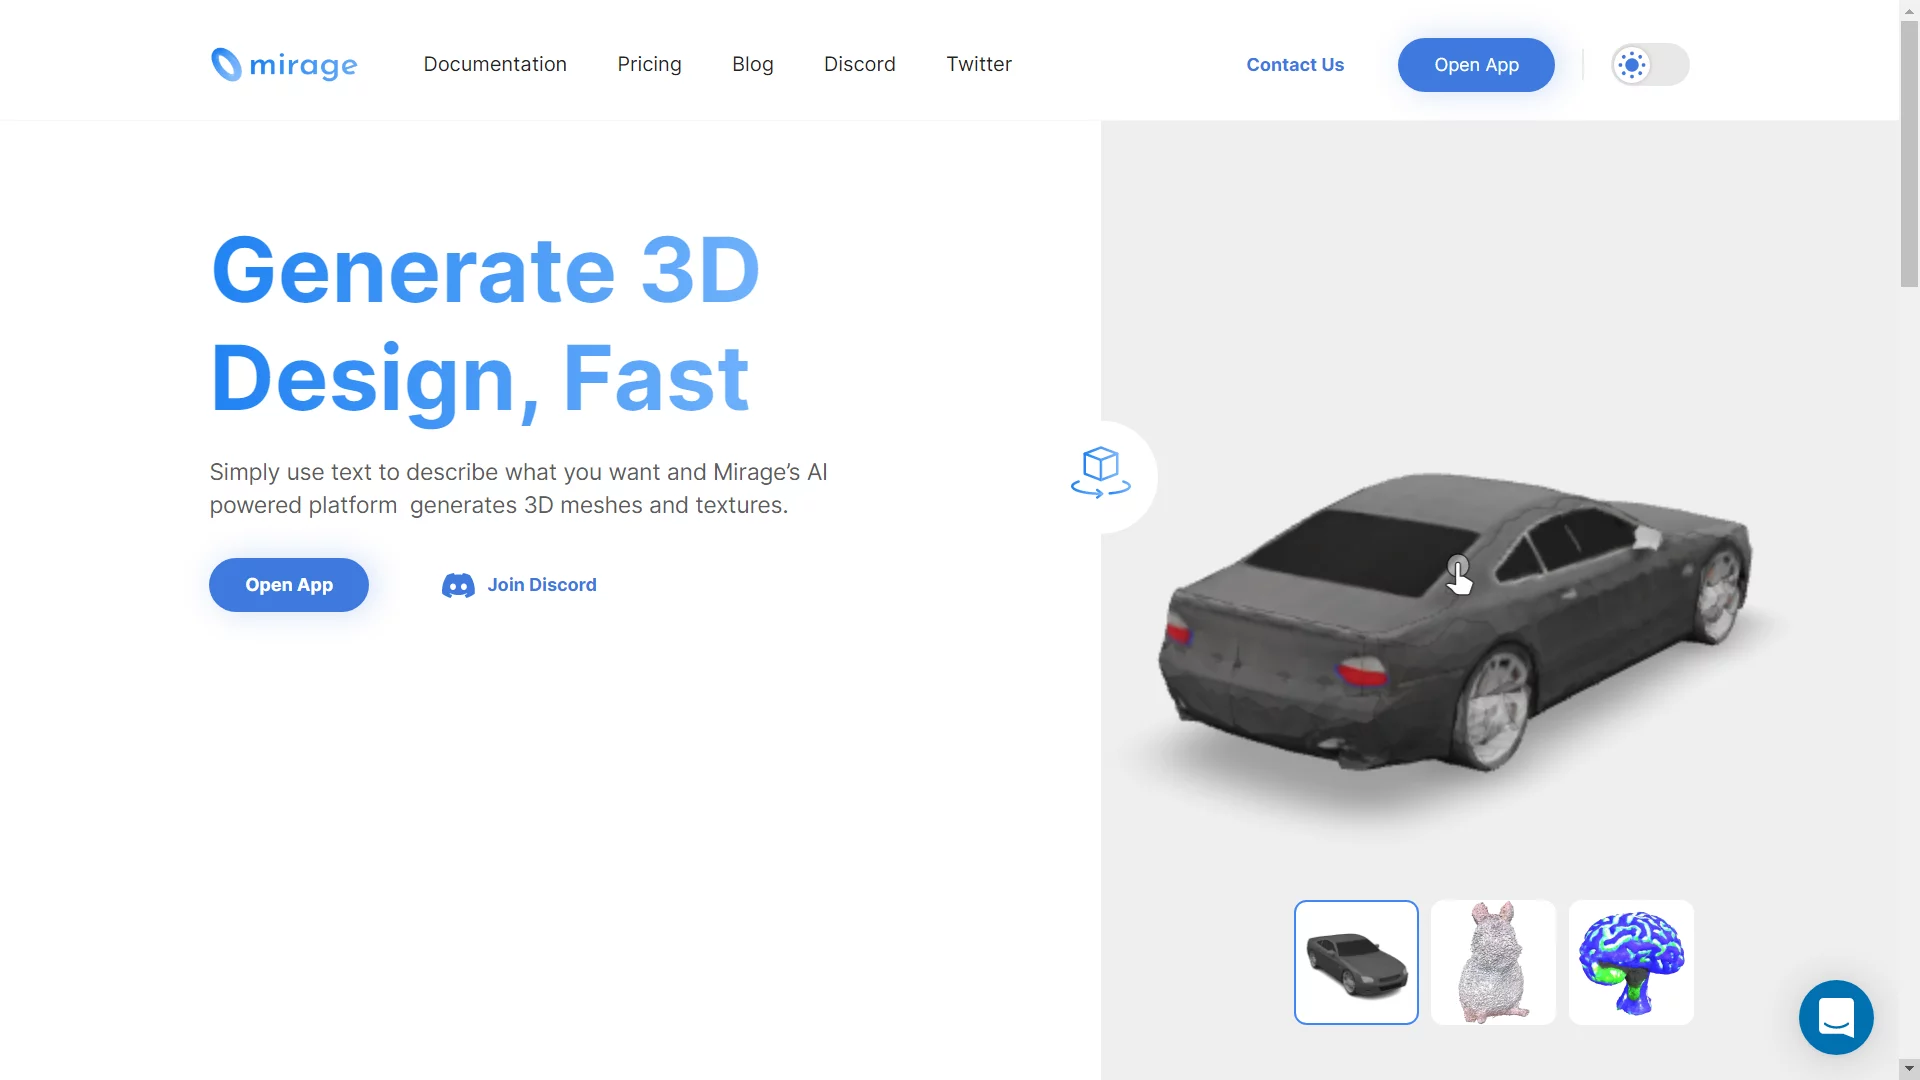Click the Contact Us button
The height and width of the screenshot is (1080, 1920).
(x=1295, y=65)
